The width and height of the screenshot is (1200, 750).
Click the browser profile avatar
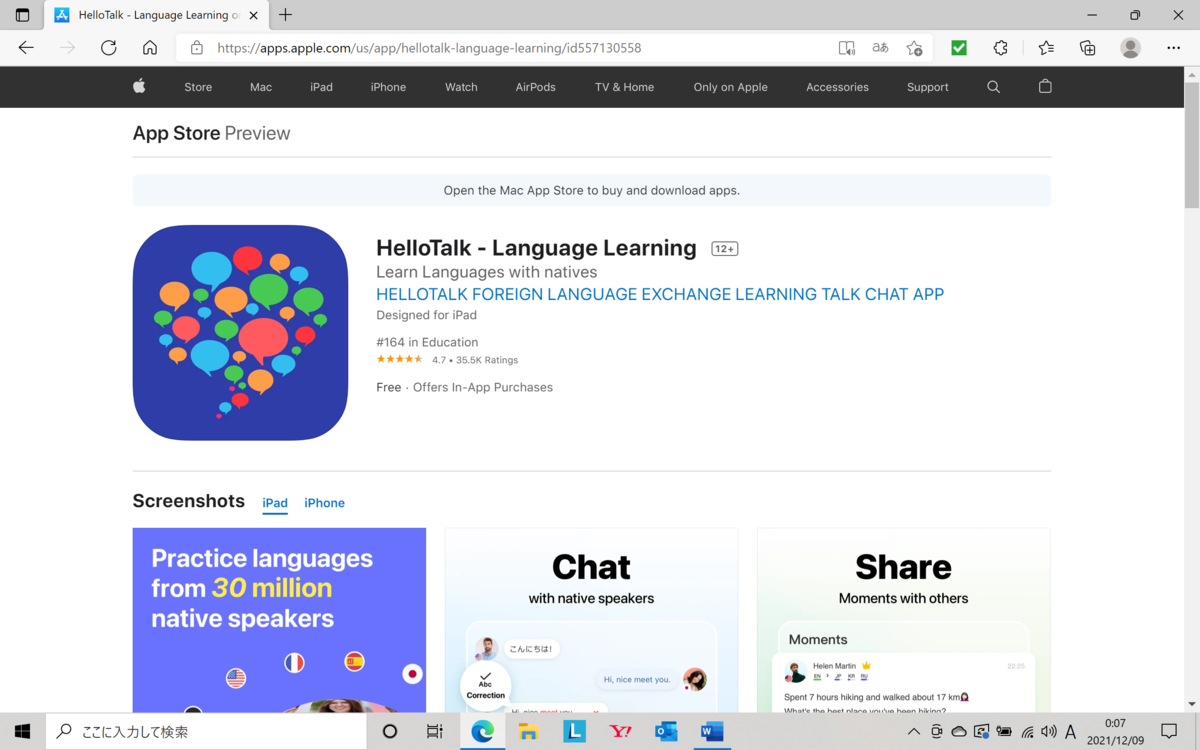[1131, 48]
